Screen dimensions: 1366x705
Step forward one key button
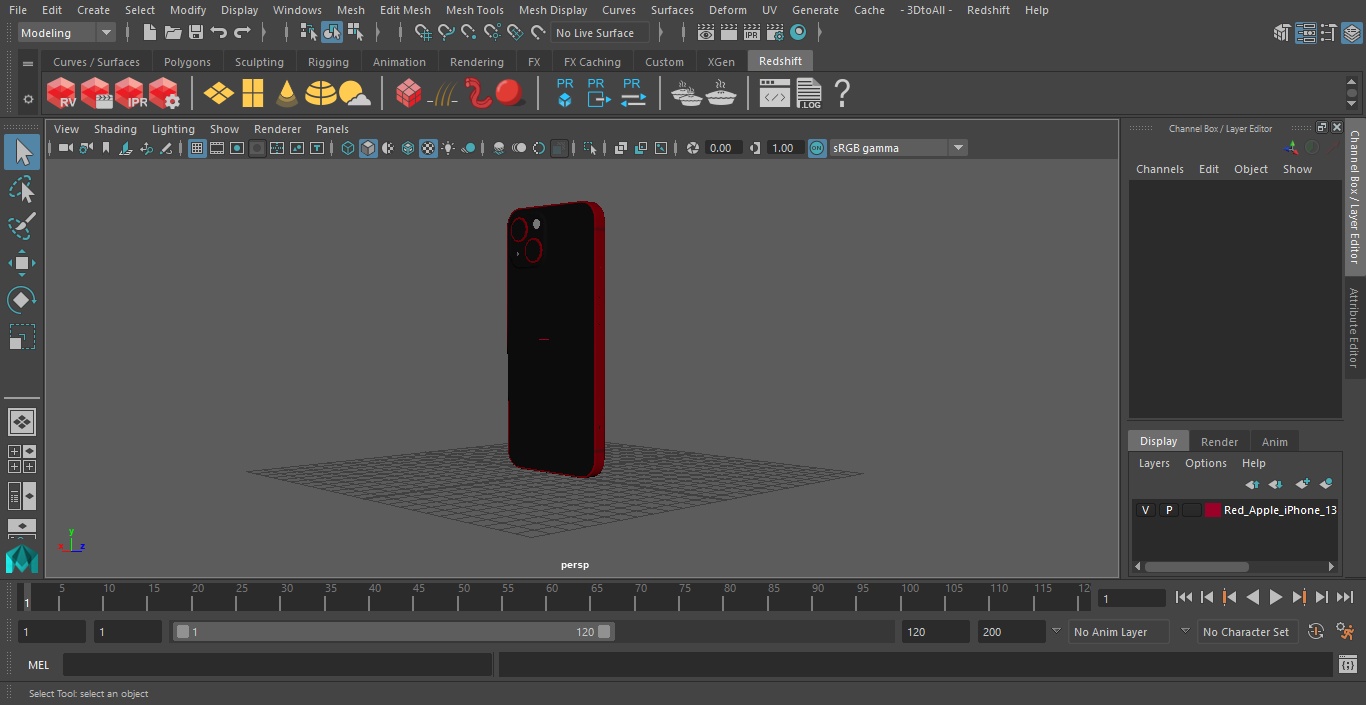click(x=1299, y=597)
